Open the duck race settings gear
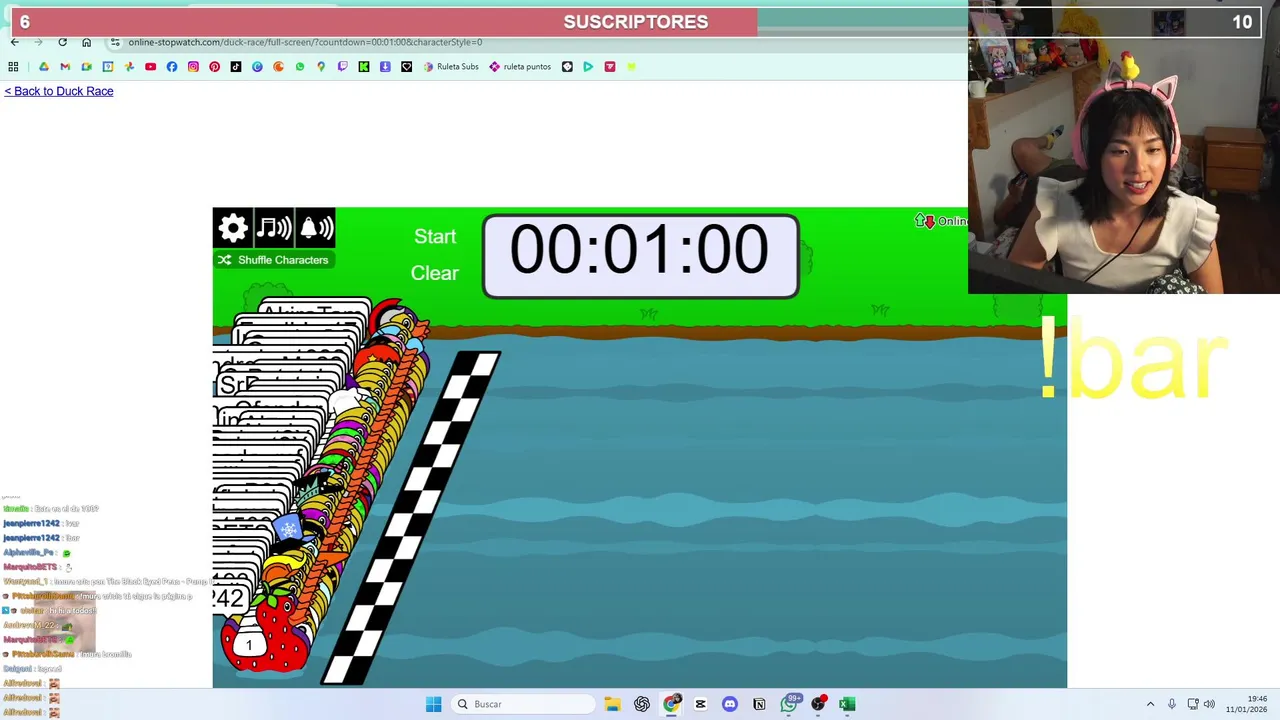This screenshot has height=720, width=1280. tap(233, 228)
